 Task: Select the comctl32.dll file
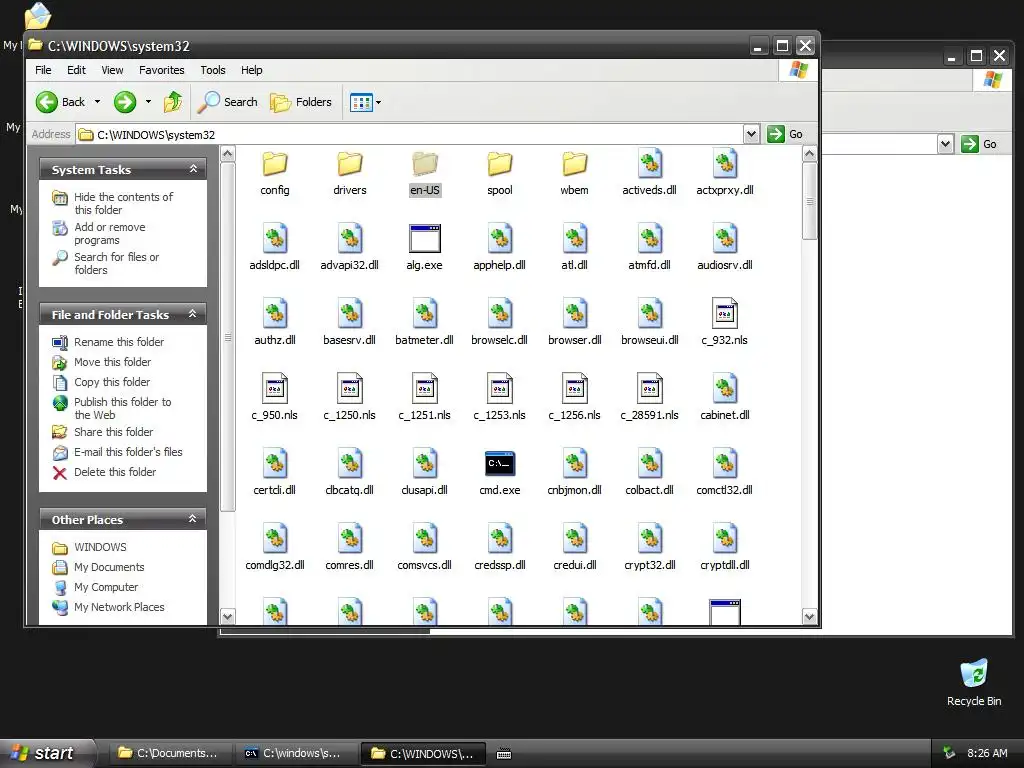[724, 473]
